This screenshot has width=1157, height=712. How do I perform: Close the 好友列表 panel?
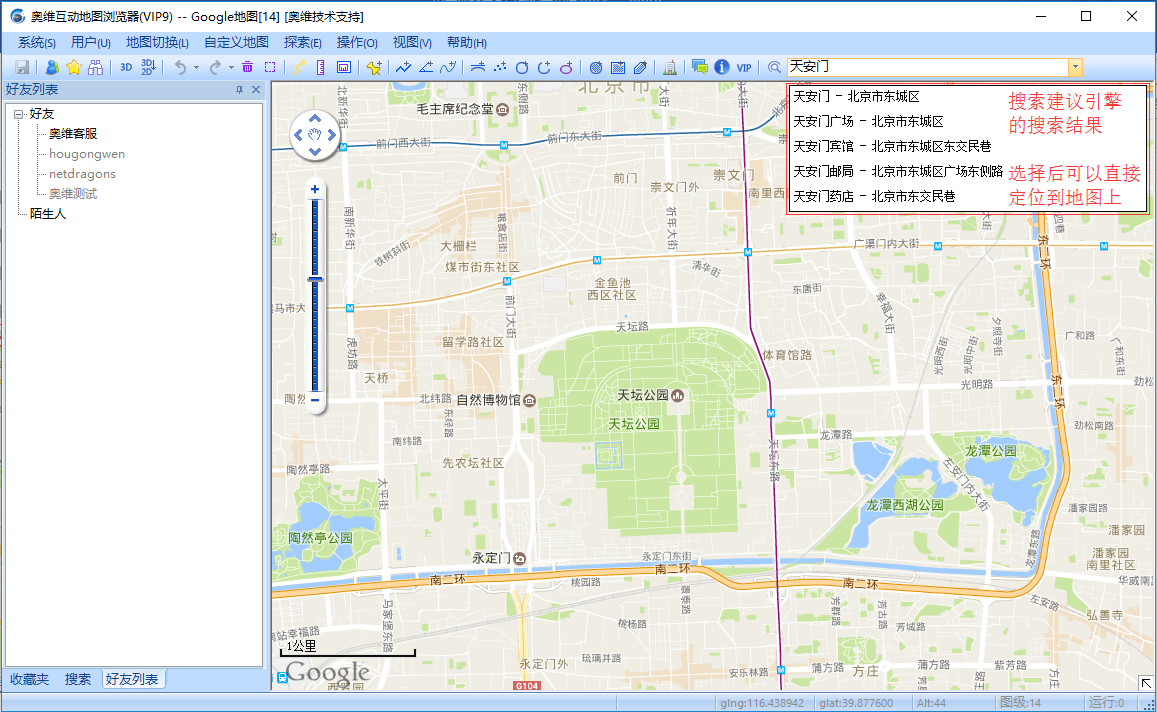click(256, 89)
